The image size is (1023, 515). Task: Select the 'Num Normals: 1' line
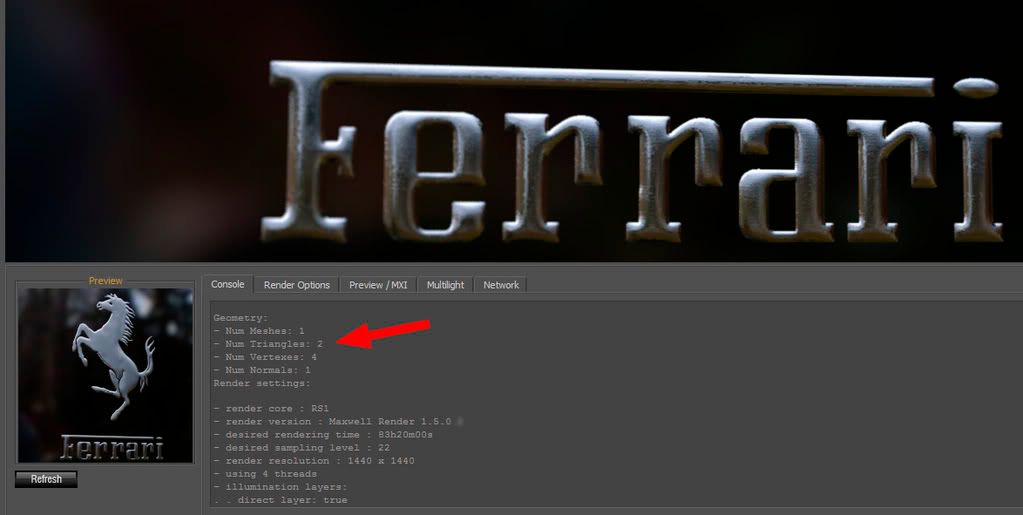click(x=262, y=370)
